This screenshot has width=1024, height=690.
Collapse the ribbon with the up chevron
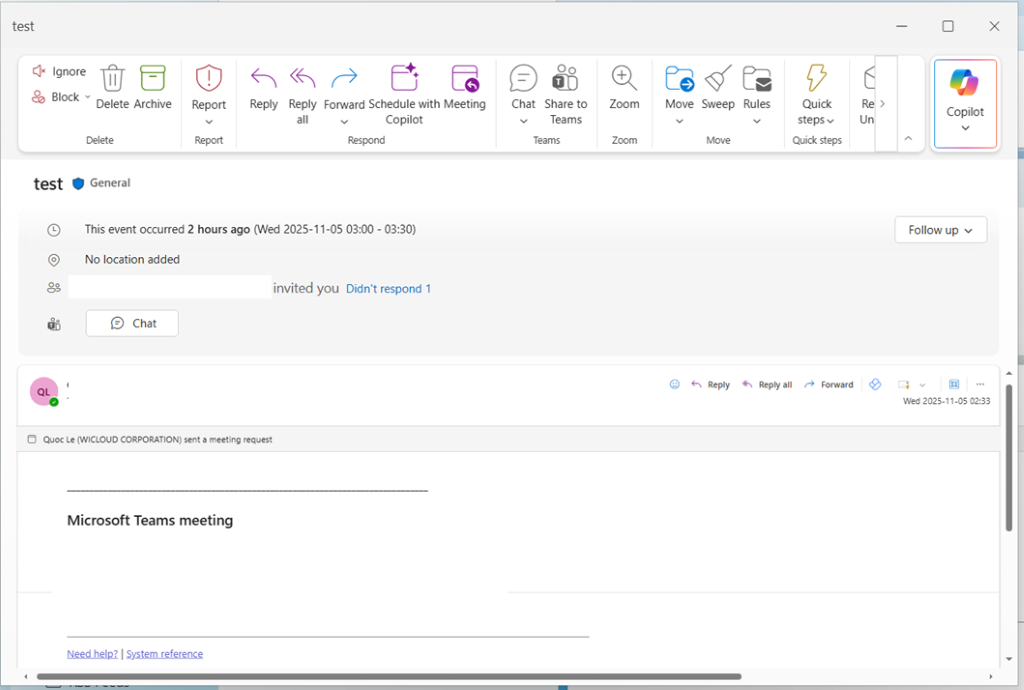[x=908, y=138]
